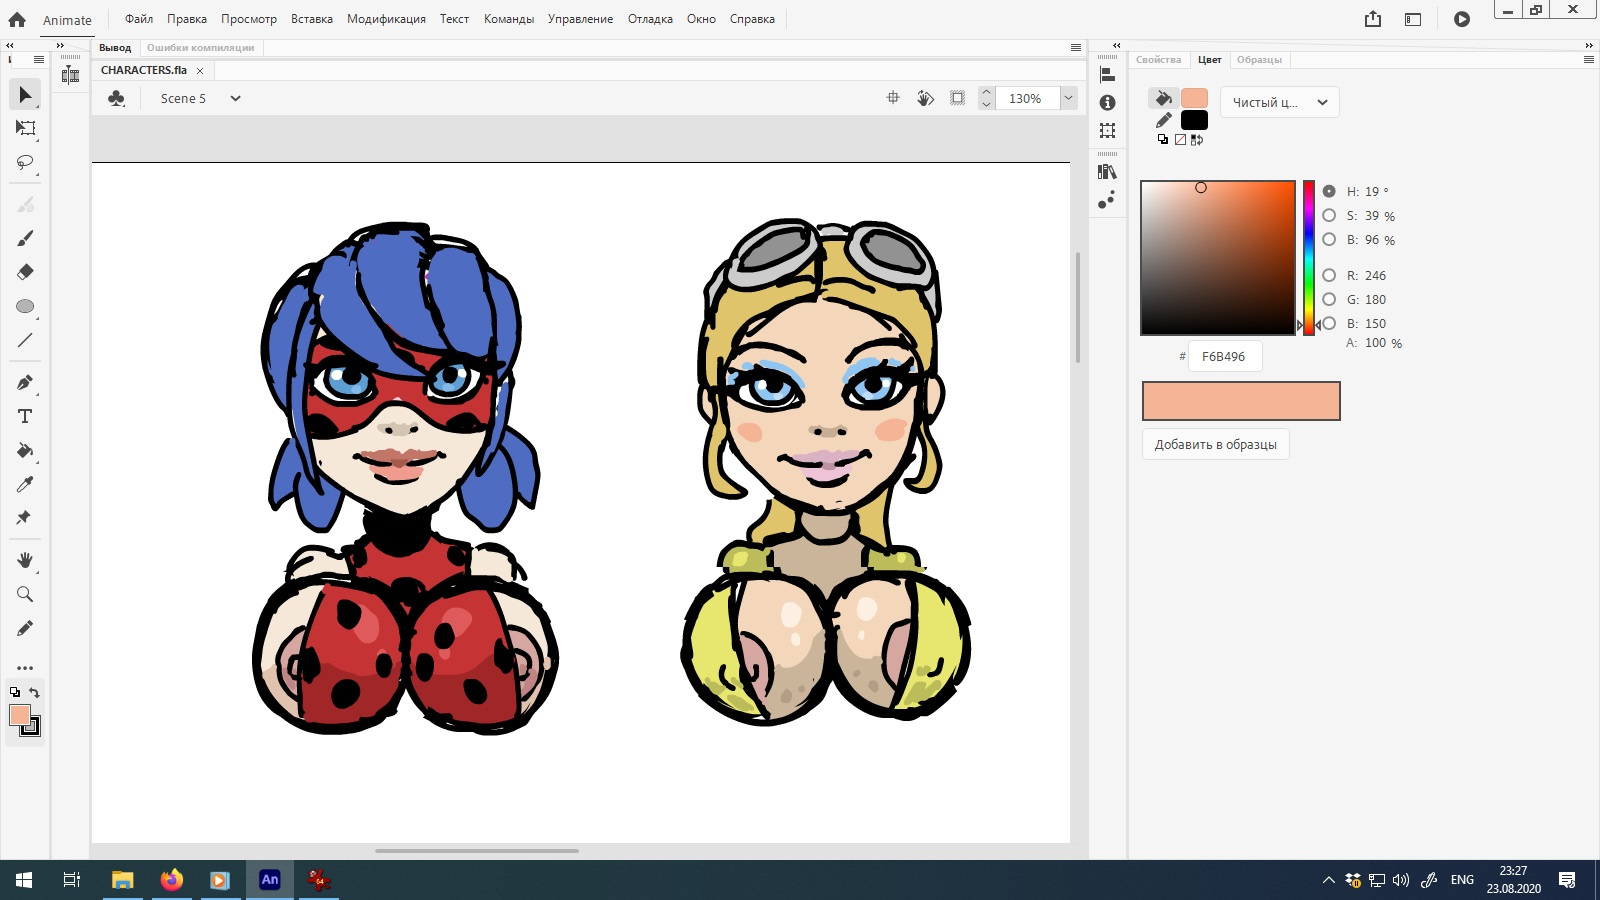Open the color type dropdown 'Чистый ц...'
This screenshot has height=900, width=1600.
(x=1279, y=102)
